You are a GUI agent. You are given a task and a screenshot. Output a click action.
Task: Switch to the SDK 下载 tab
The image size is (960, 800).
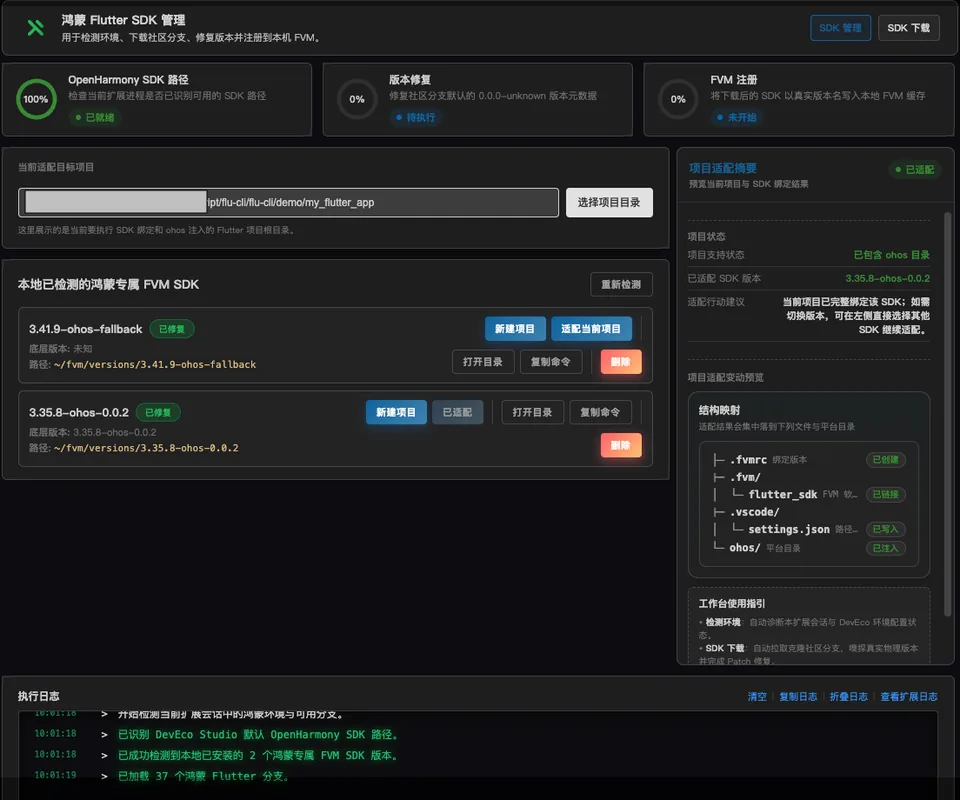908,28
